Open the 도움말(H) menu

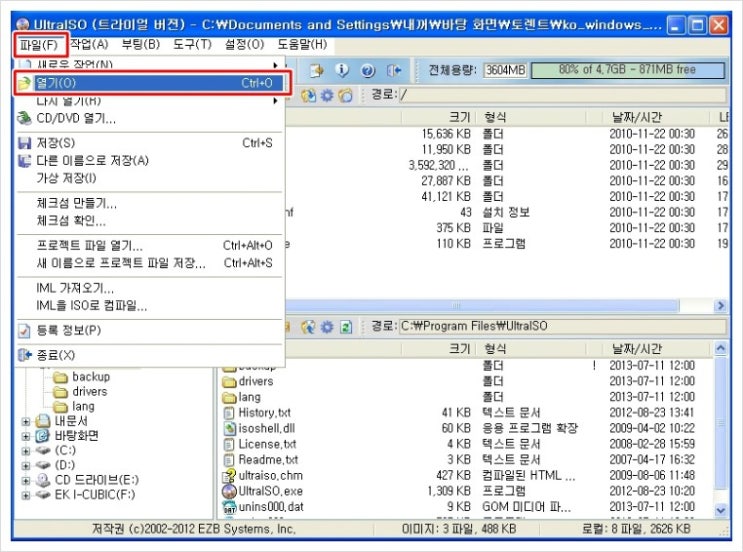tap(302, 45)
